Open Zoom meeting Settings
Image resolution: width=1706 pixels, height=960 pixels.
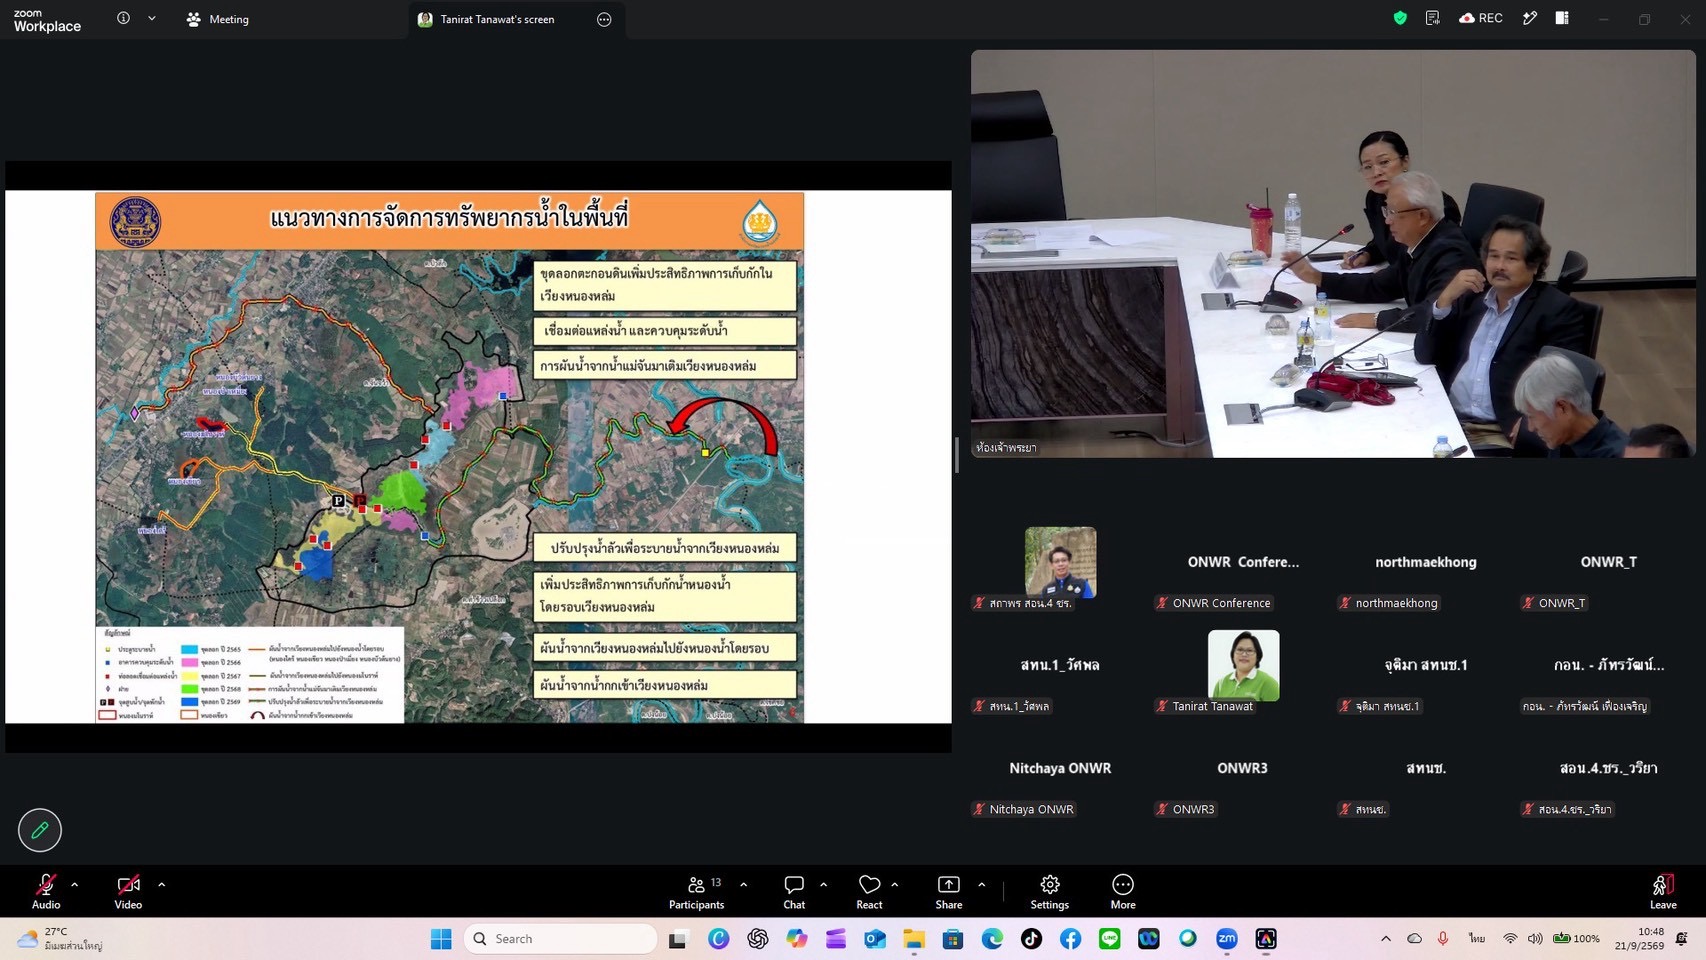[1049, 892]
